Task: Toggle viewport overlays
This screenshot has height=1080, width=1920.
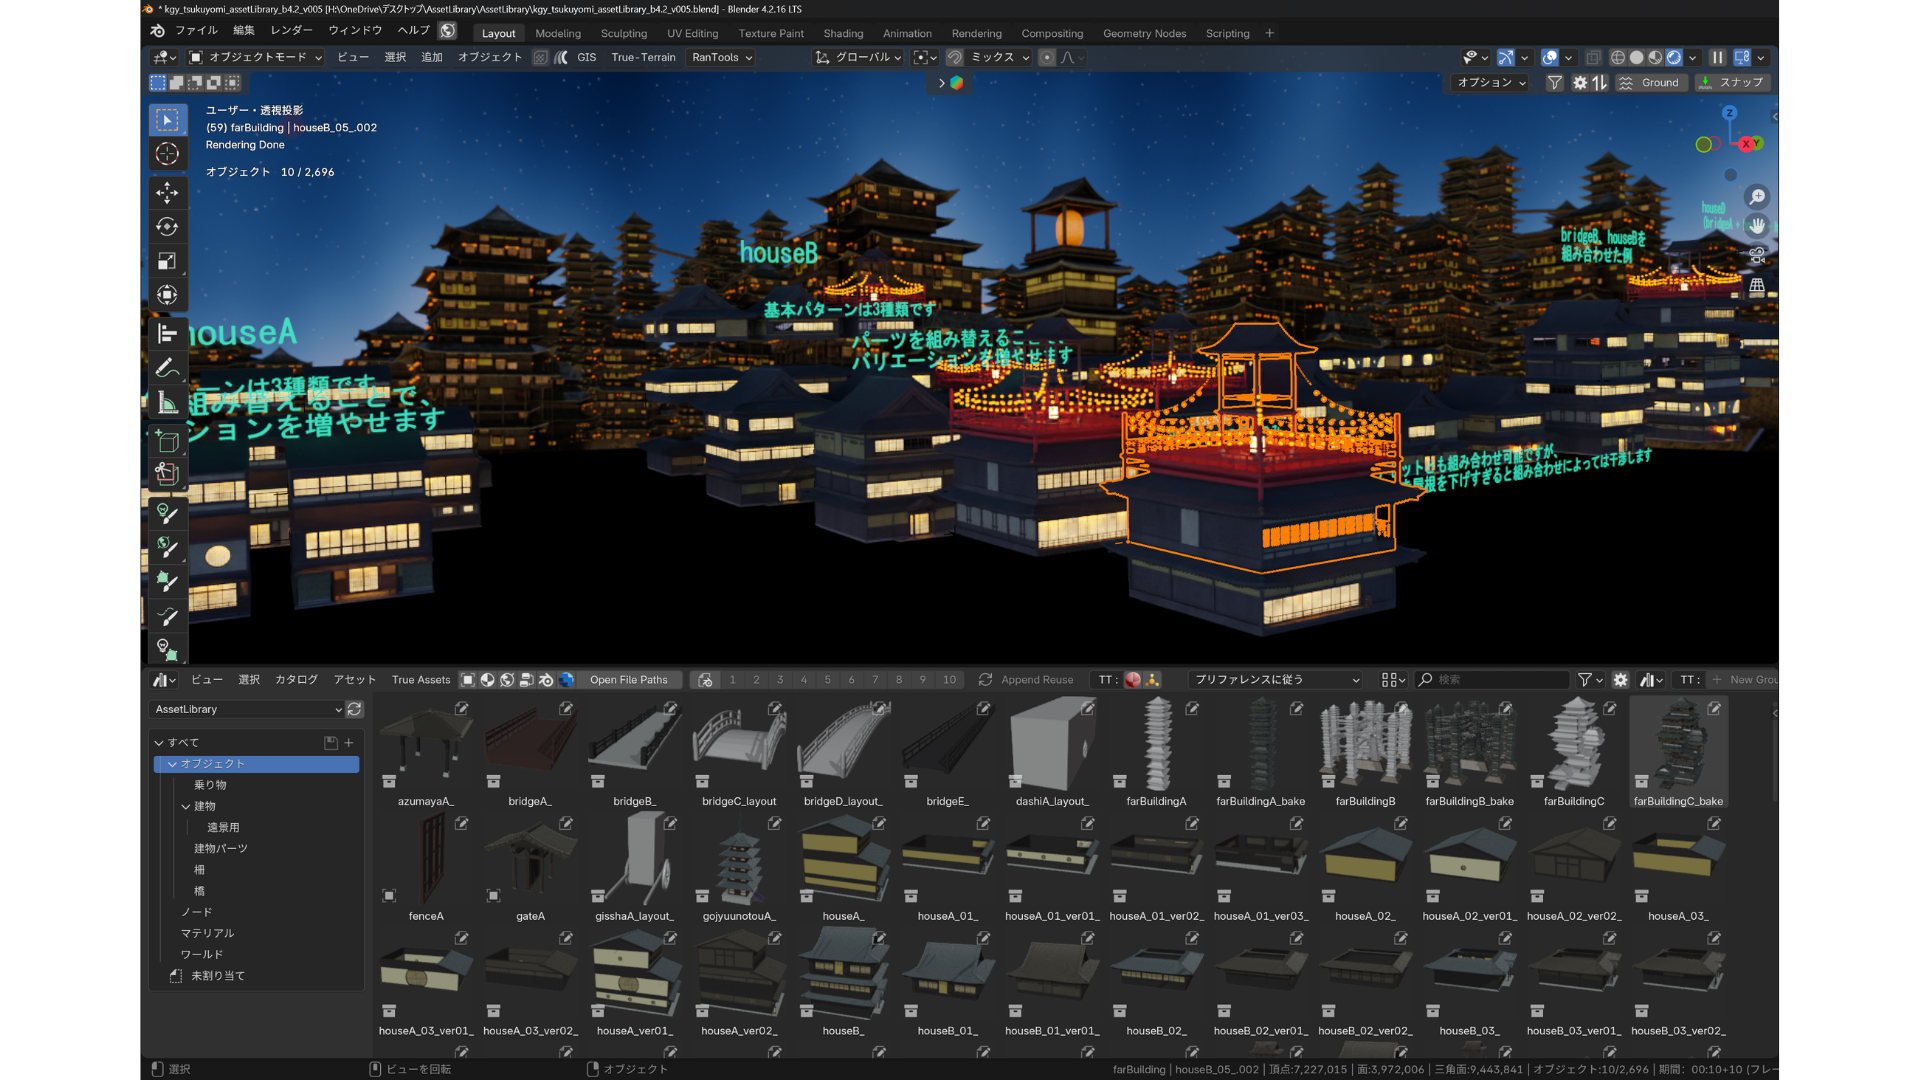Action: coord(1549,58)
